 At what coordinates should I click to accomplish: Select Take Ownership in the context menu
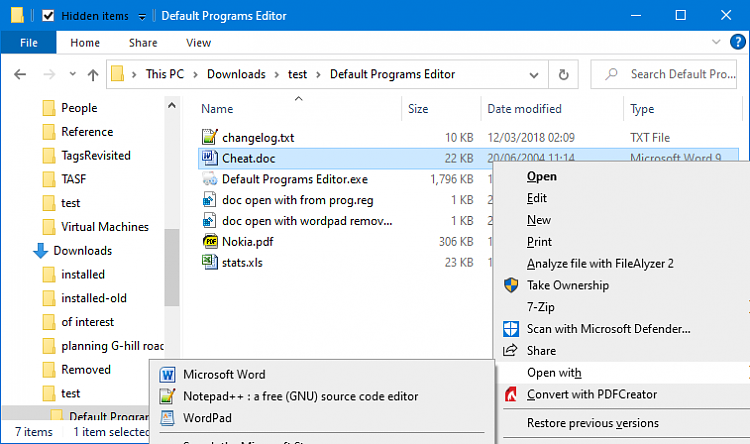(567, 285)
